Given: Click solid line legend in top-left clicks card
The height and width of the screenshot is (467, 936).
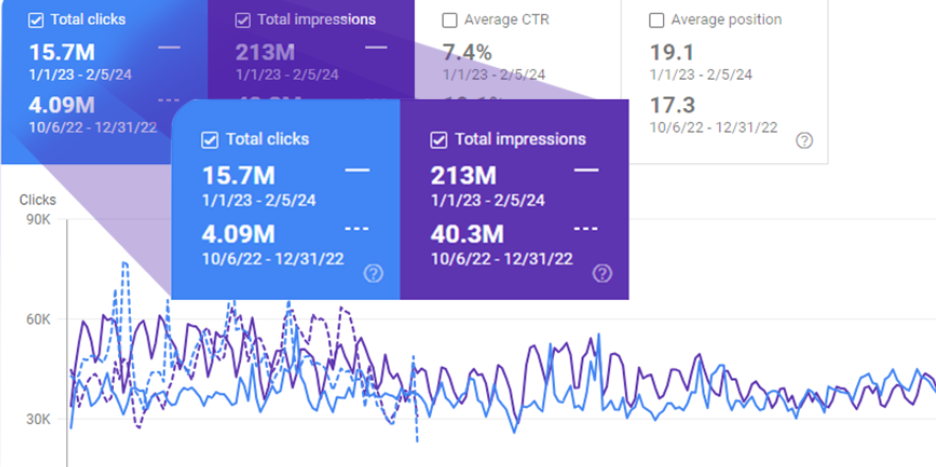Looking at the screenshot, I should [x=170, y=46].
